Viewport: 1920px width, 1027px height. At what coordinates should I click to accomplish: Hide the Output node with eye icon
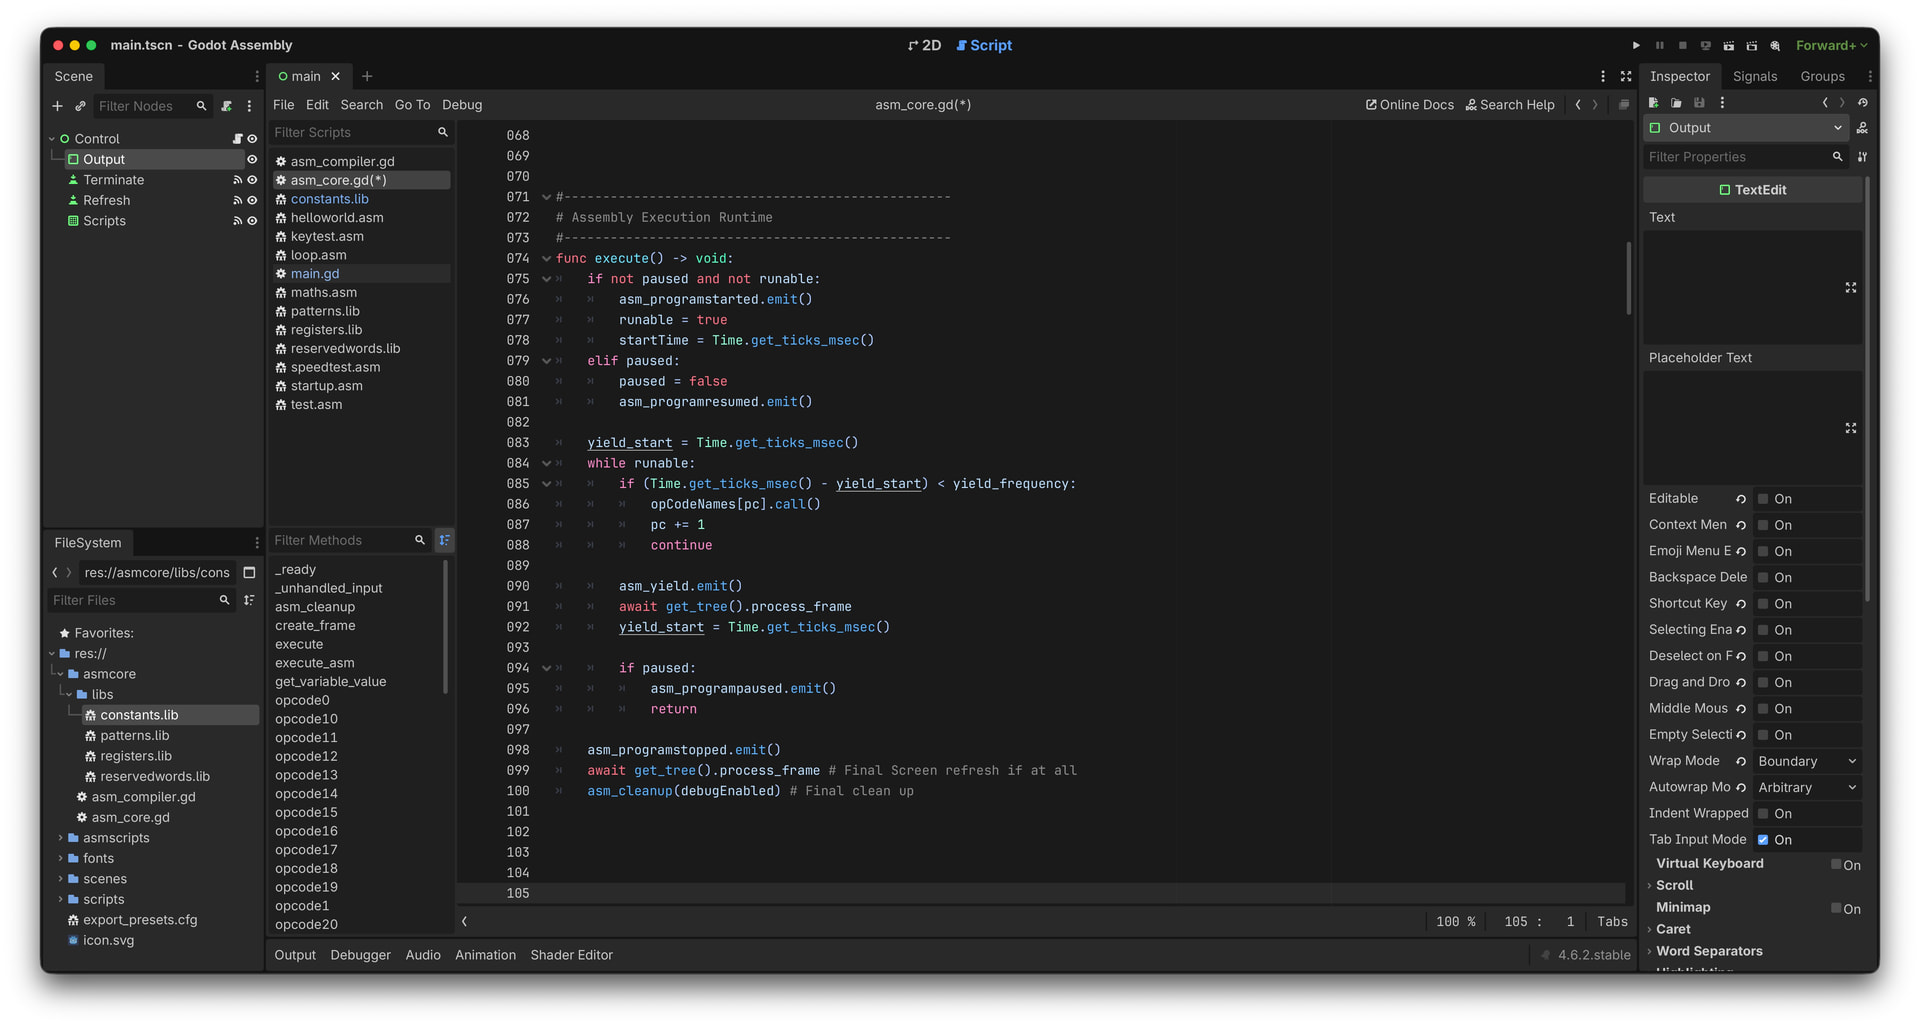pos(252,160)
